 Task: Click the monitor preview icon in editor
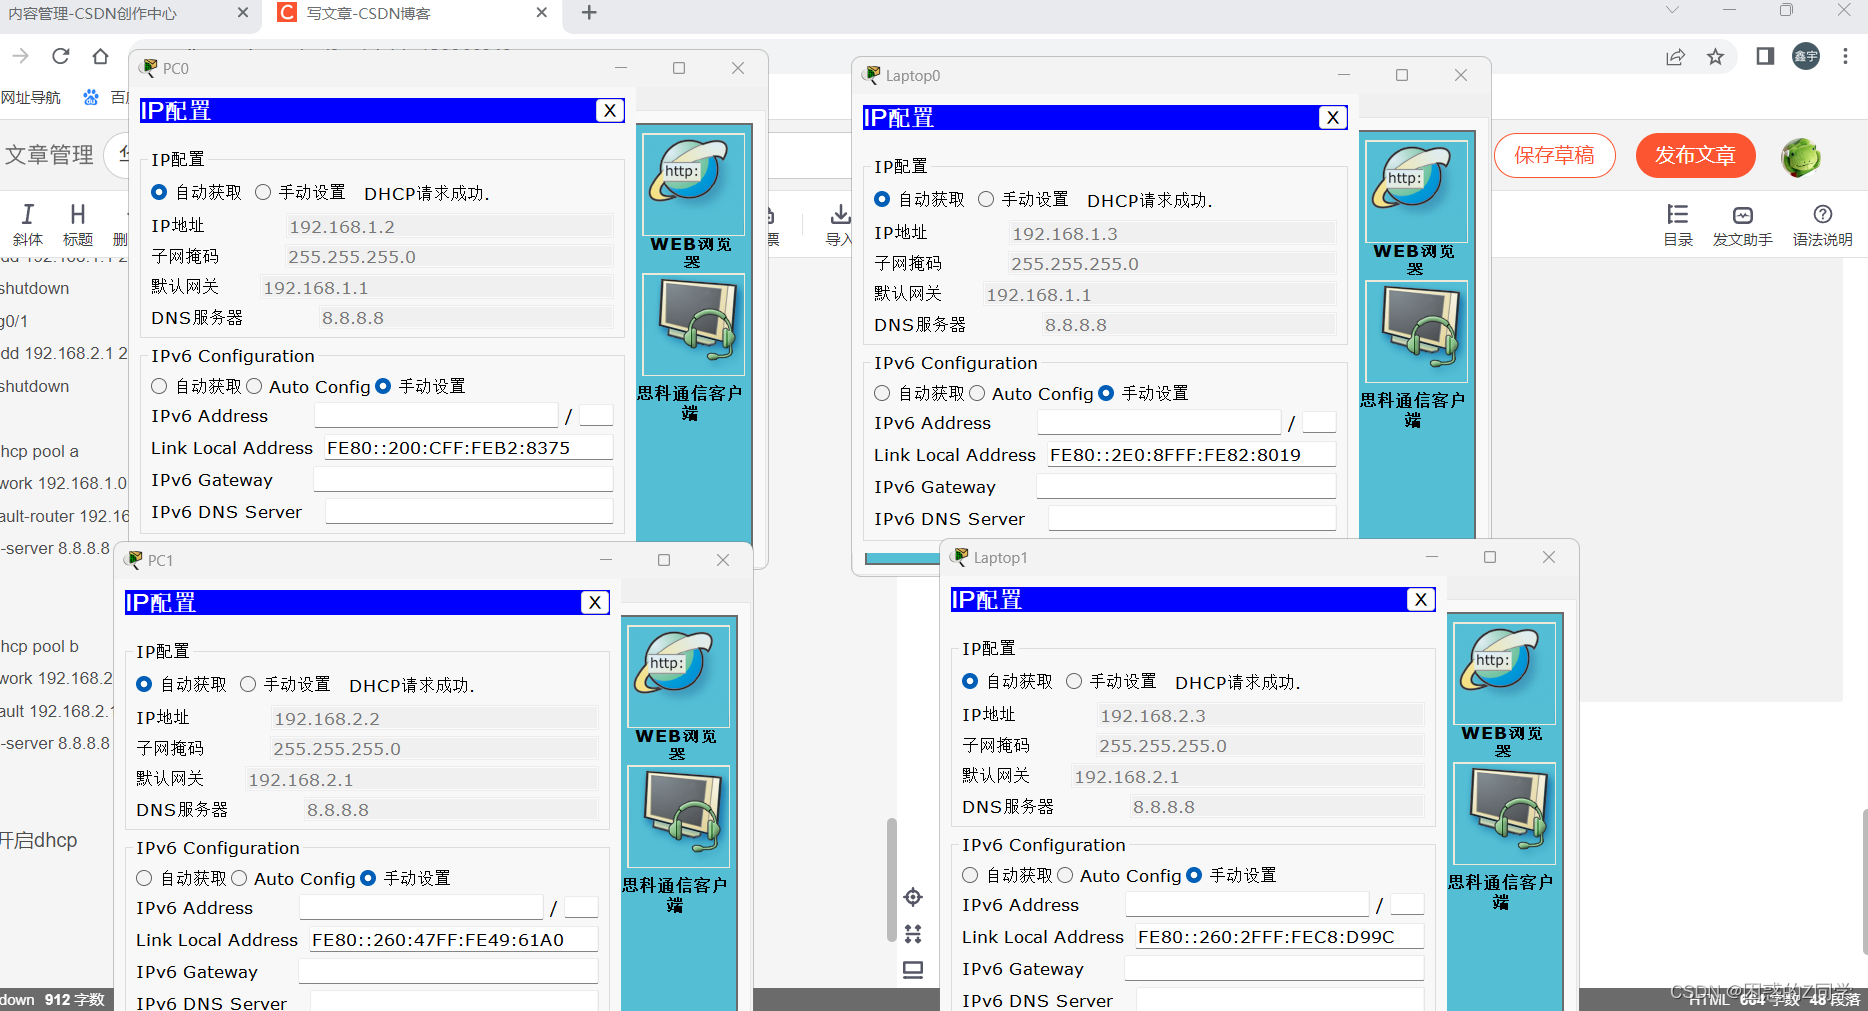click(913, 970)
